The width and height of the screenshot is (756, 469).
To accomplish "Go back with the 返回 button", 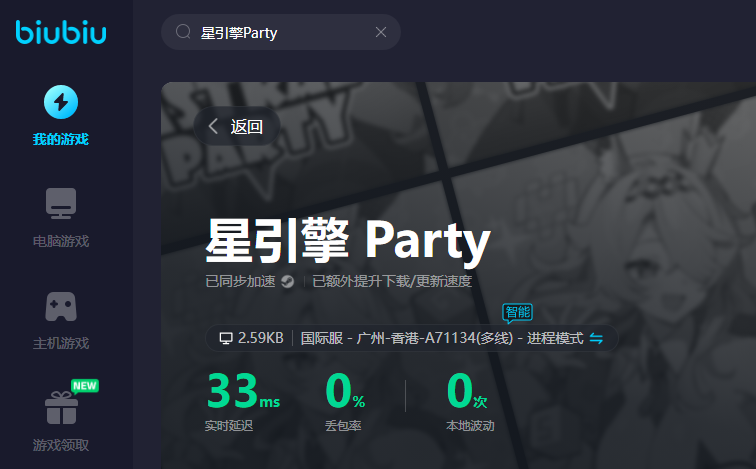I will (237, 126).
